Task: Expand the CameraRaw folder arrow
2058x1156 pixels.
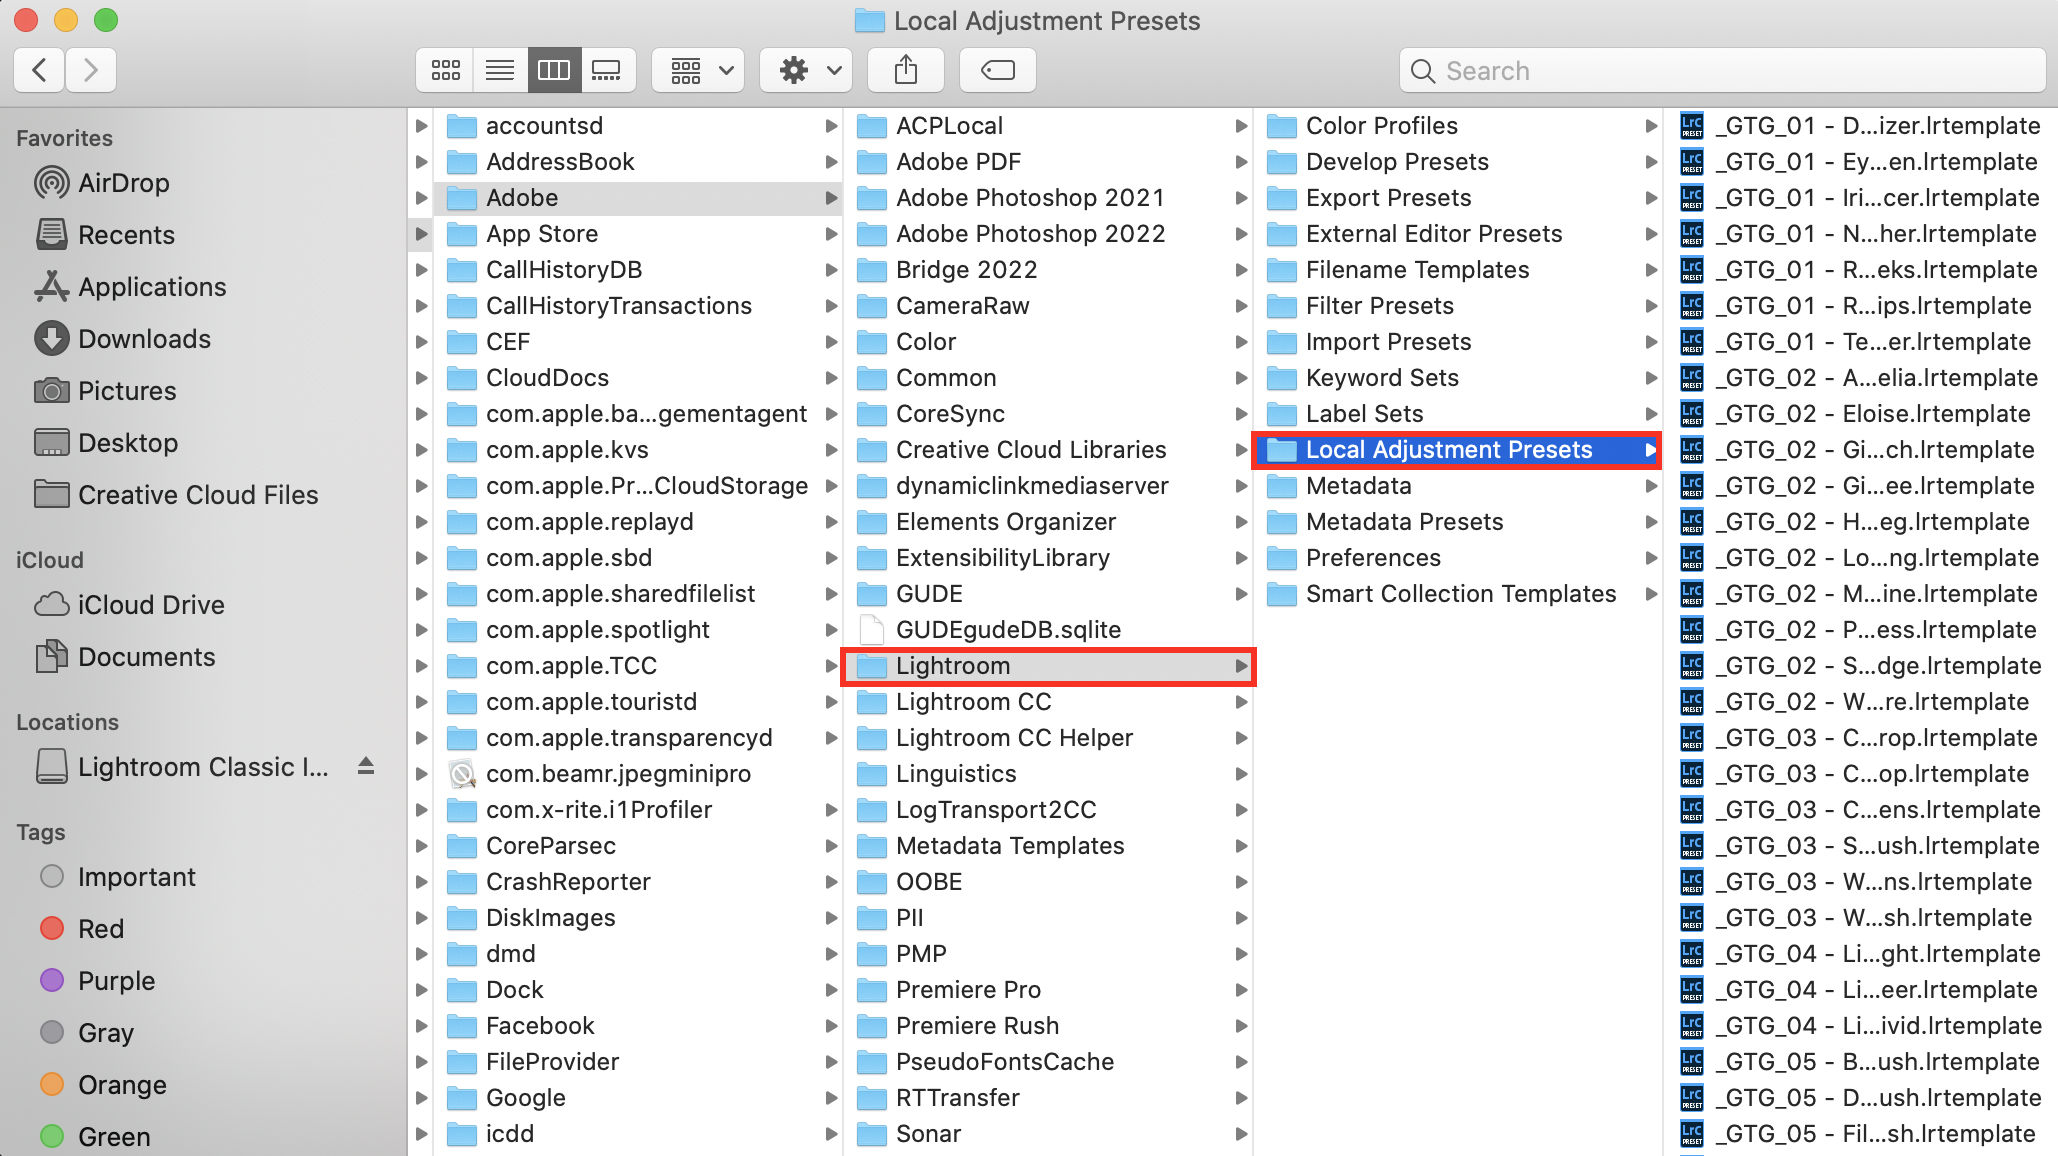Action: point(1241,306)
